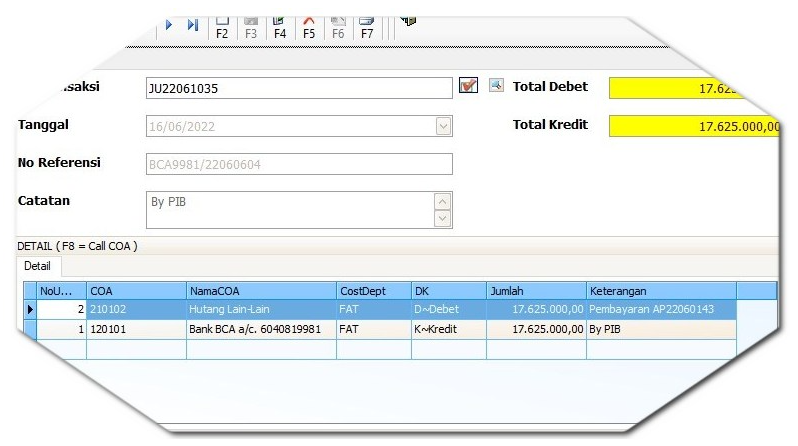
Task: Click the red checkmark icon beside transaction number
Action: [468, 86]
